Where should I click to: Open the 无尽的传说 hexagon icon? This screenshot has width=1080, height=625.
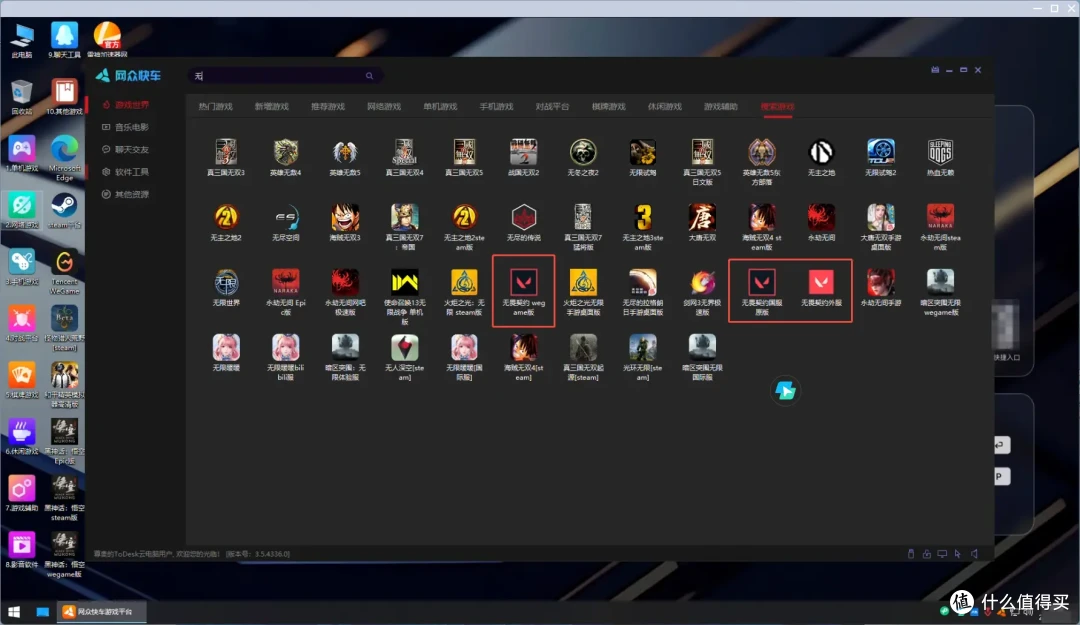(x=523, y=217)
